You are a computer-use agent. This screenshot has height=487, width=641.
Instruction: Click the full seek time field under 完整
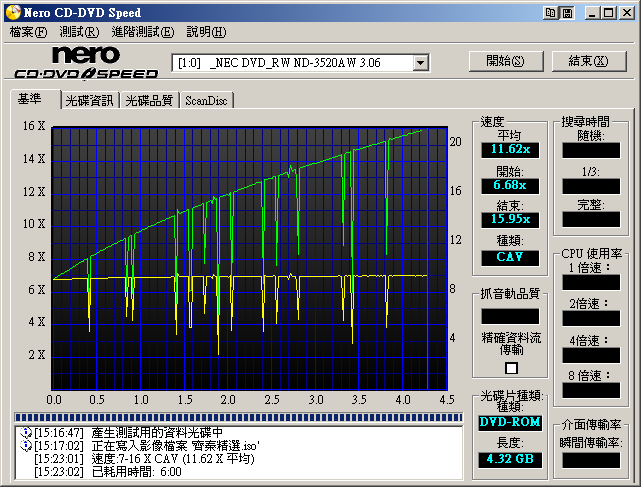coord(591,220)
